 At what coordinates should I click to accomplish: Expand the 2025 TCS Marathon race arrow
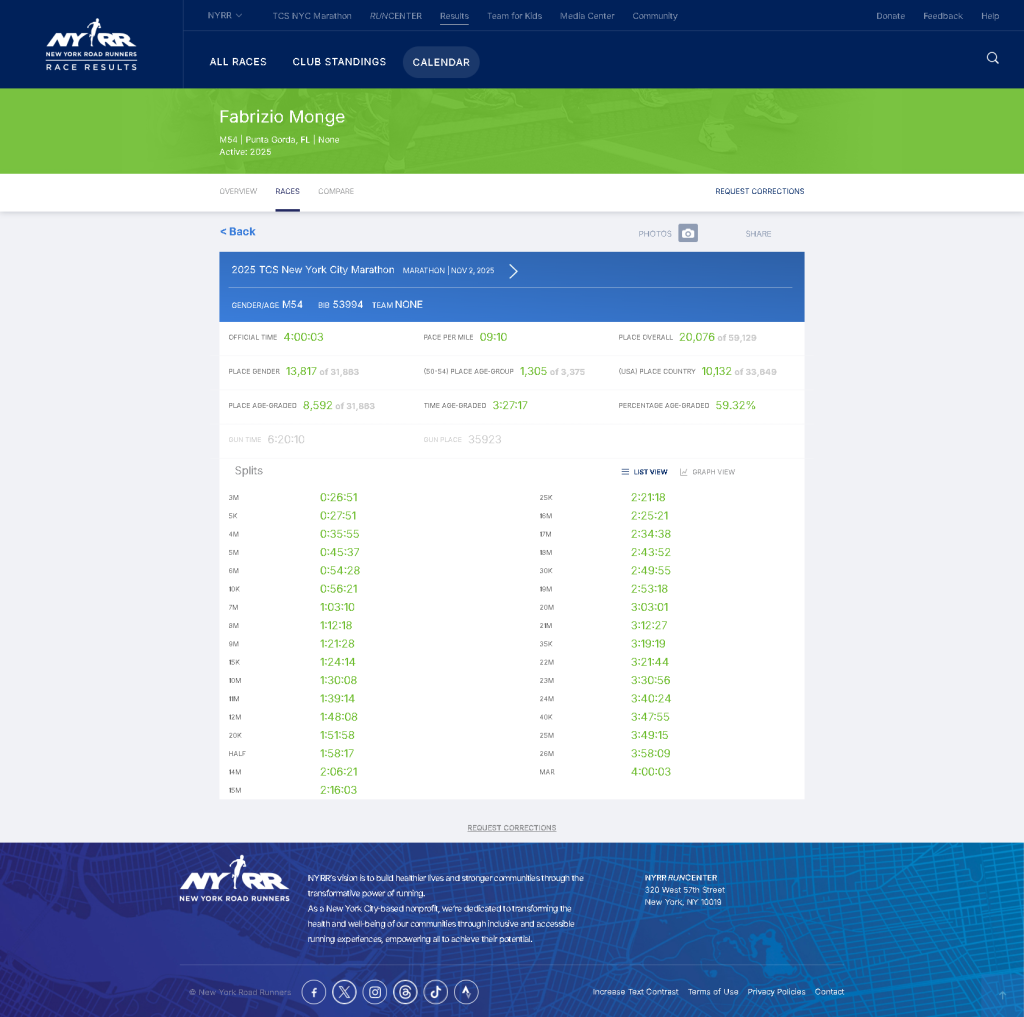point(513,271)
